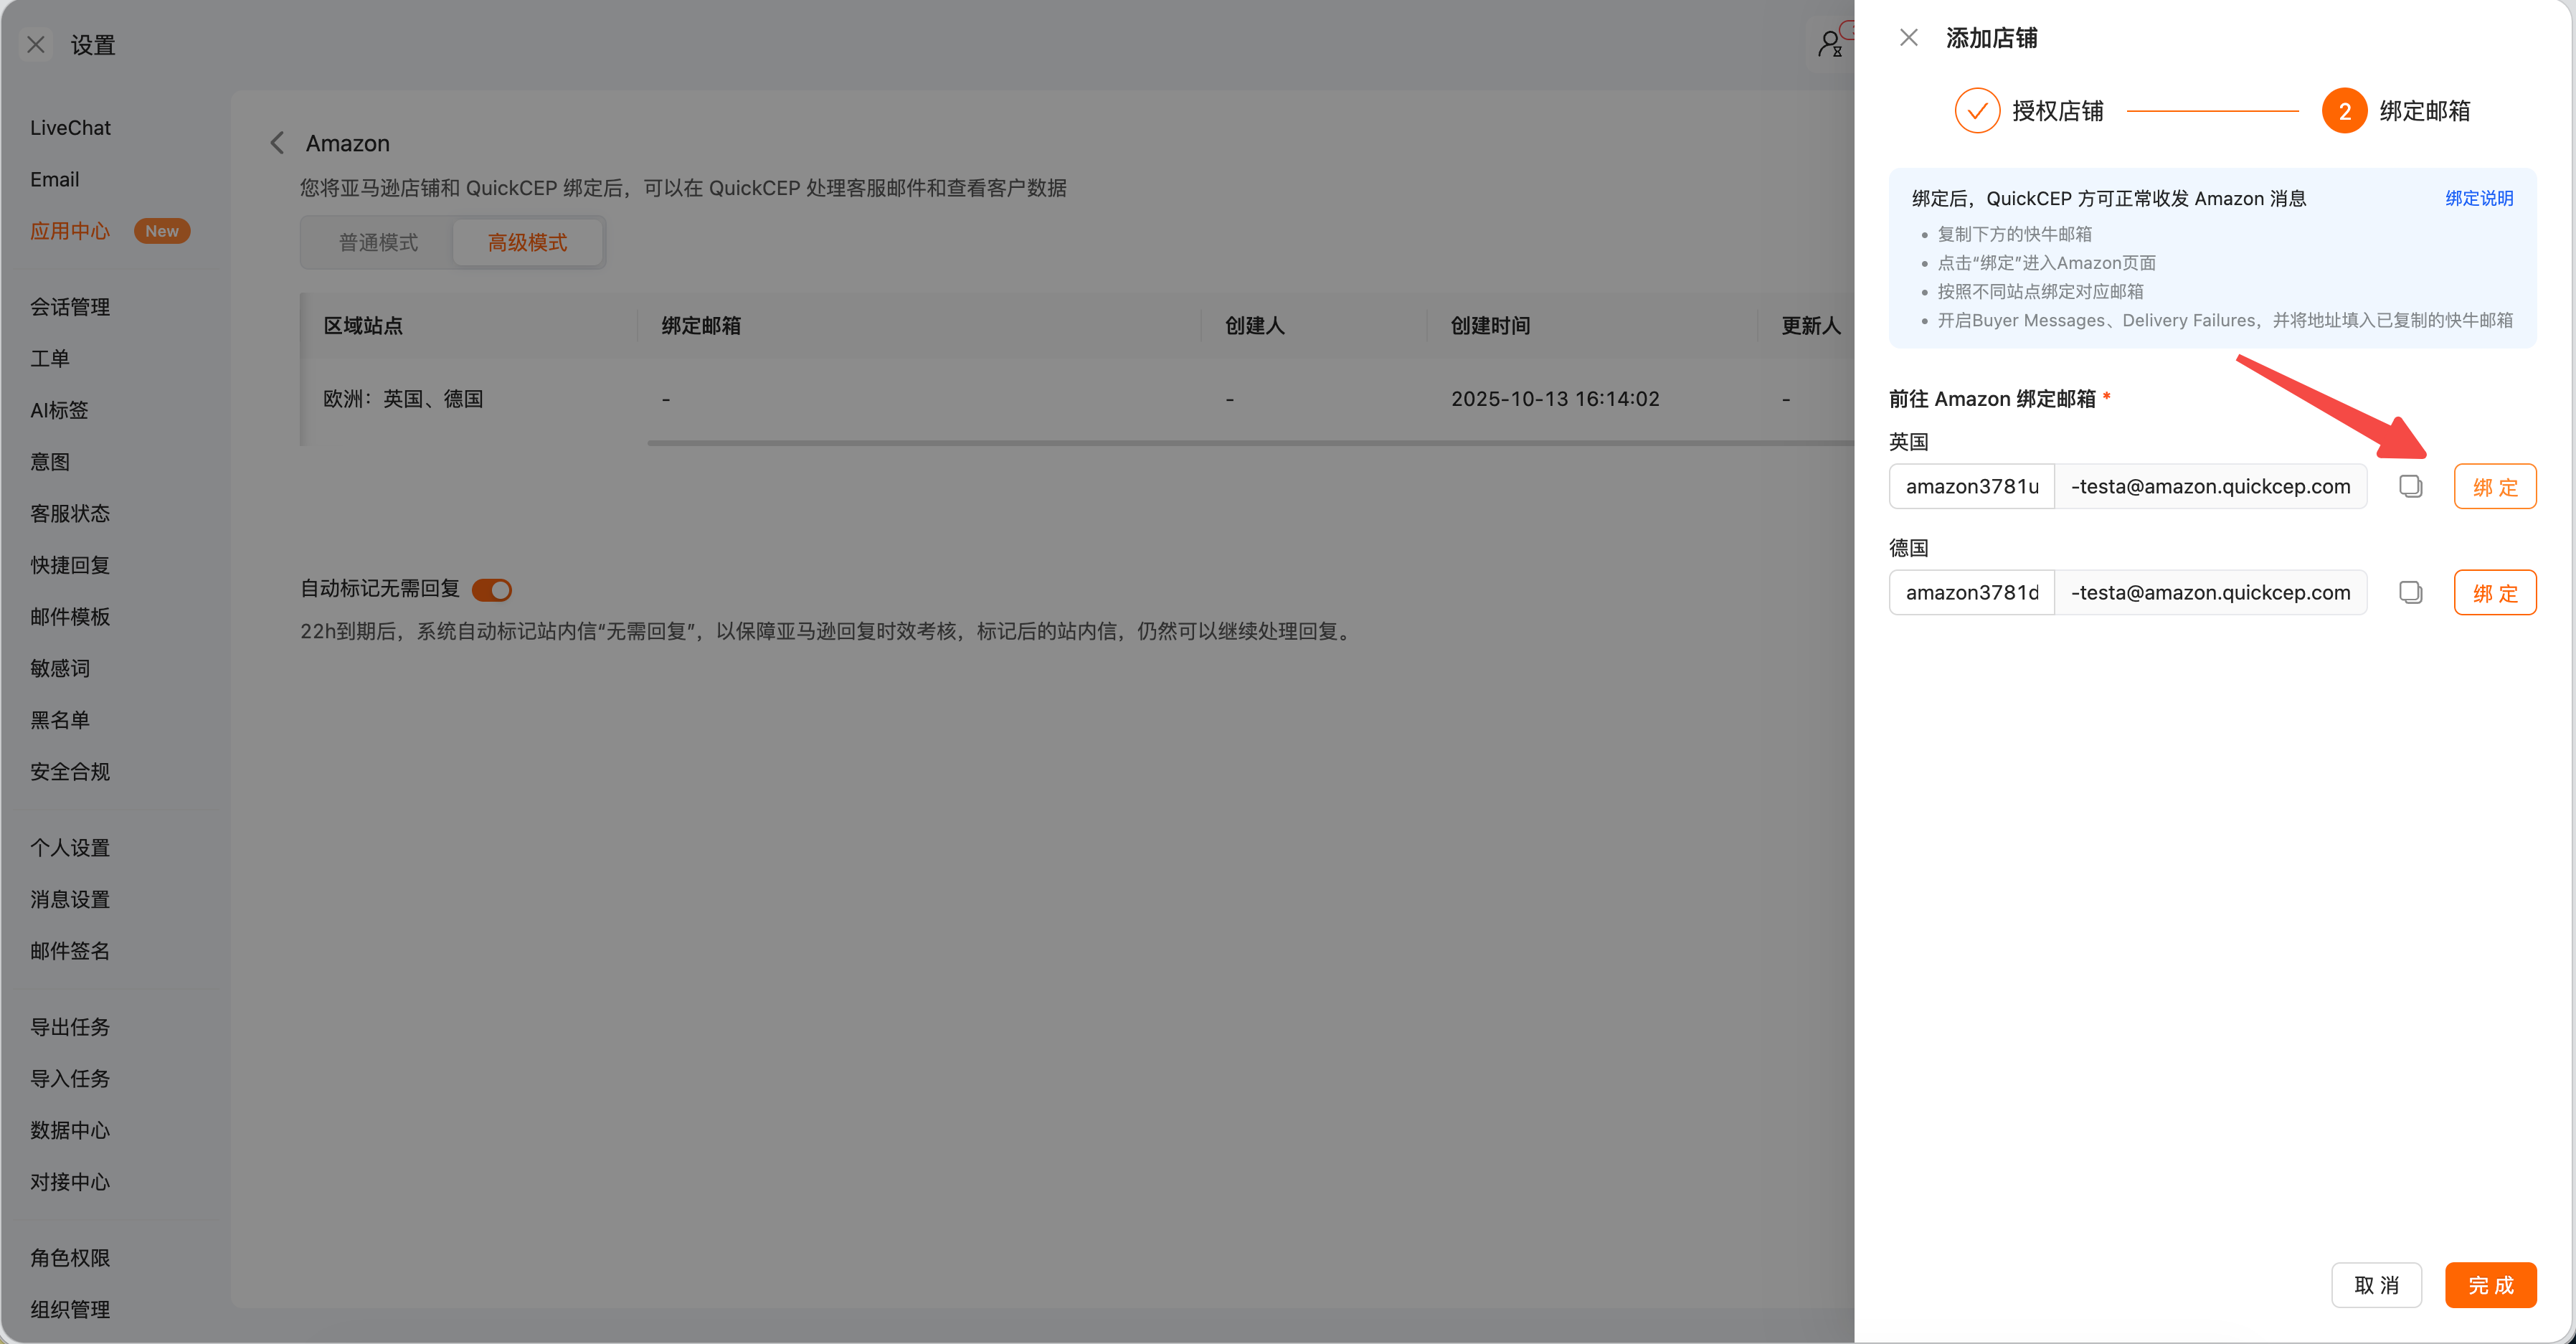Go back from the Amazon page
The height and width of the screenshot is (1344, 2576).
[x=277, y=143]
